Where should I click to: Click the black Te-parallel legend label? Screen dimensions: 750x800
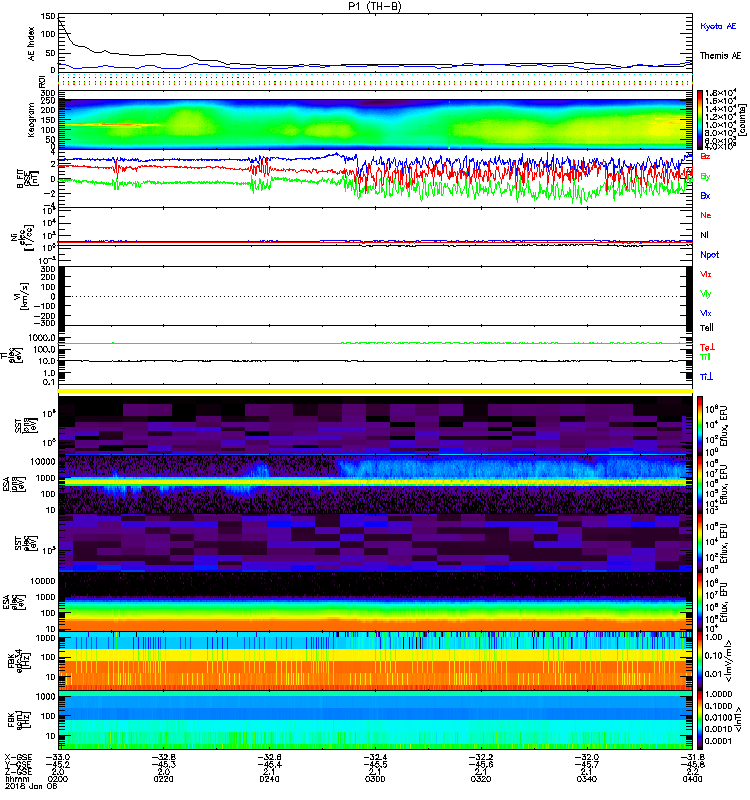(x=707, y=328)
